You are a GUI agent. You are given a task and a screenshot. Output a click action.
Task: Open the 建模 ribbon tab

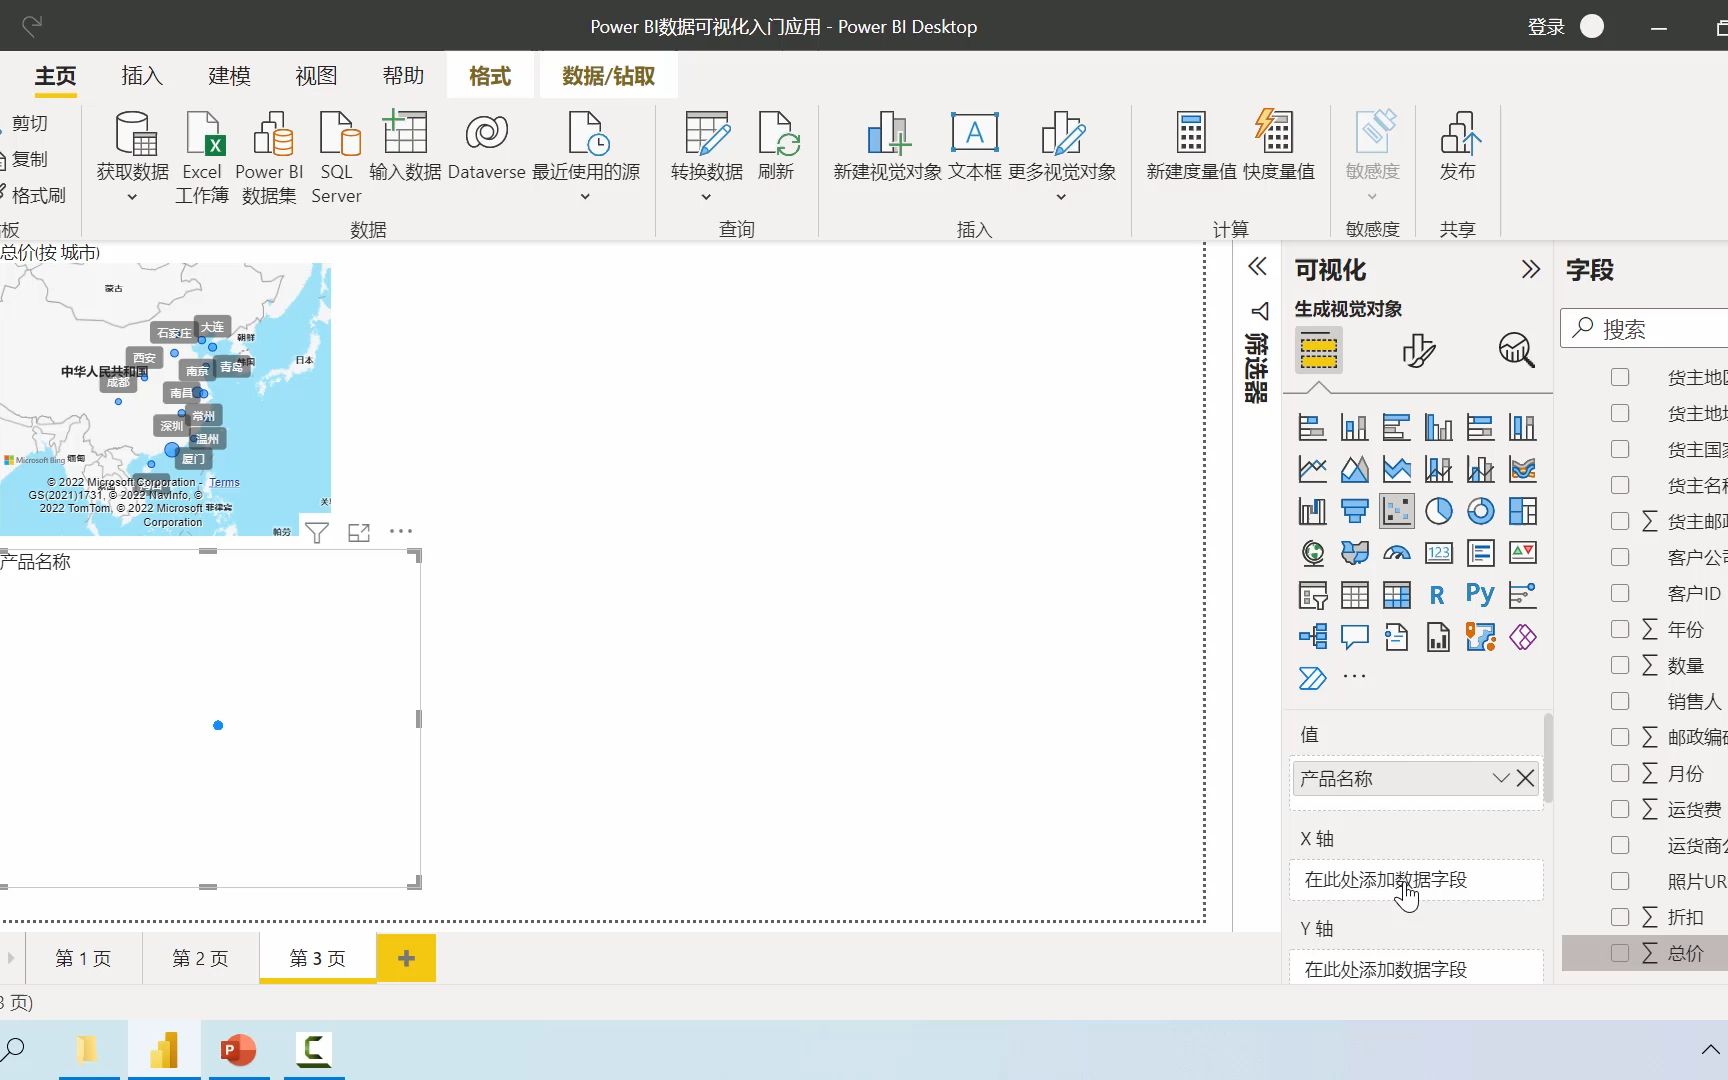pos(229,76)
